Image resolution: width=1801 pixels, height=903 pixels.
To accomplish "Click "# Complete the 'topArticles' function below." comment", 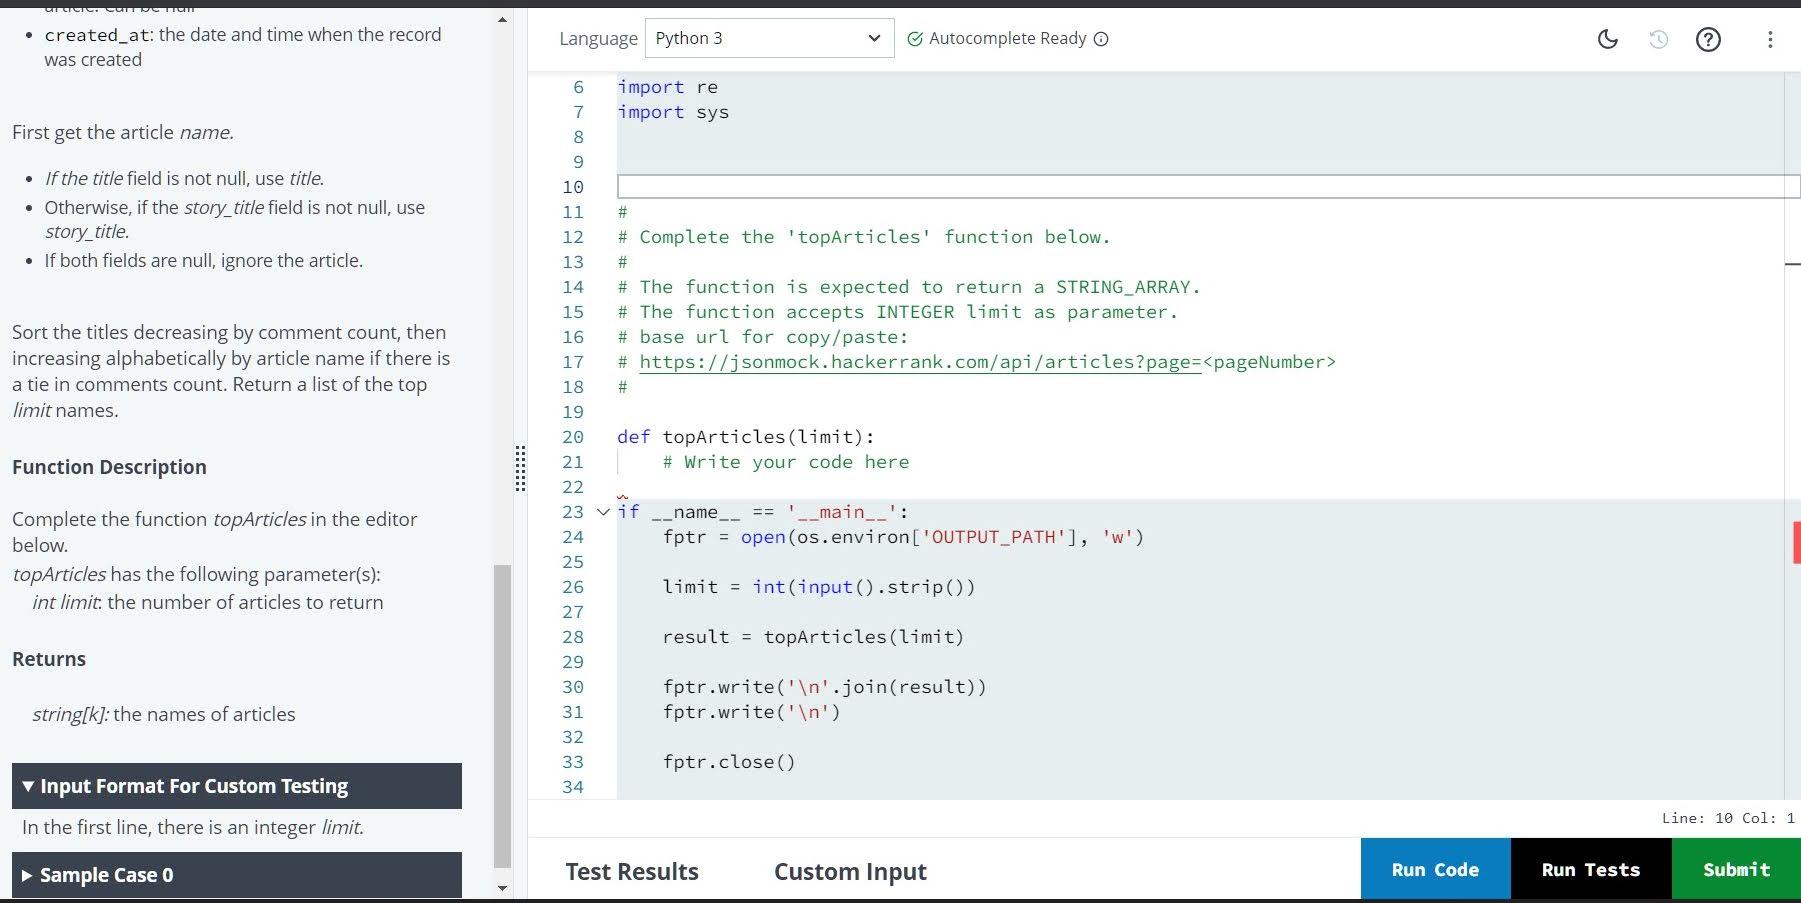I will click(864, 237).
